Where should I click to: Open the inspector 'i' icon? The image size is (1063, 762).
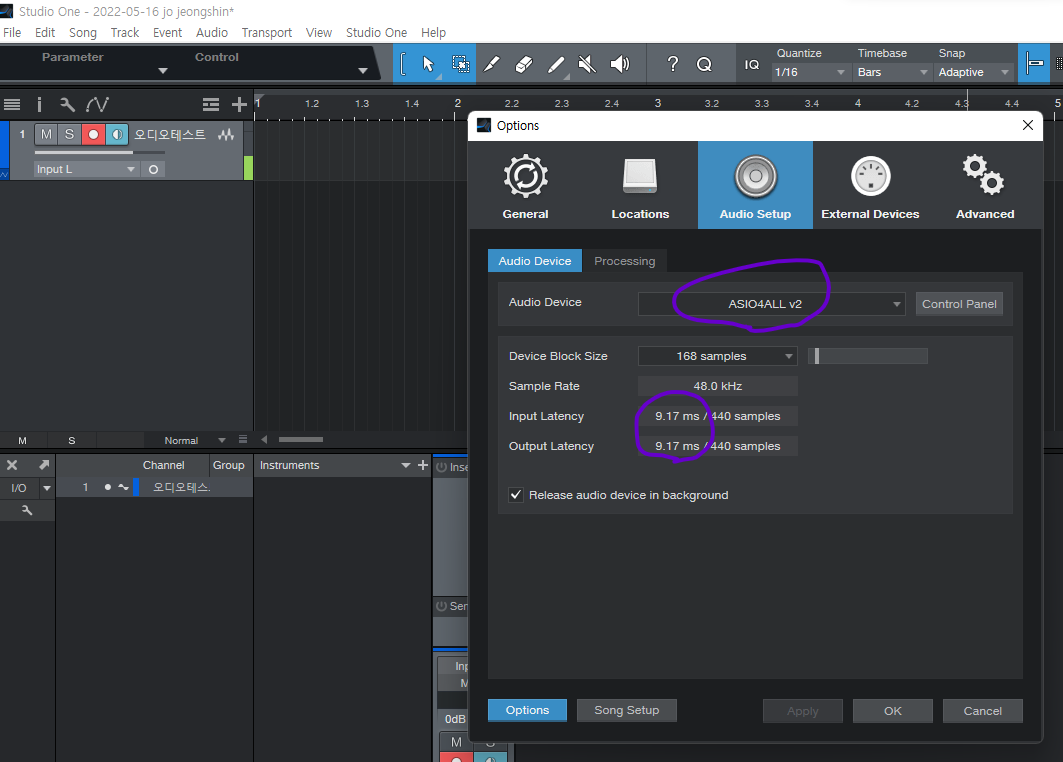pos(39,104)
